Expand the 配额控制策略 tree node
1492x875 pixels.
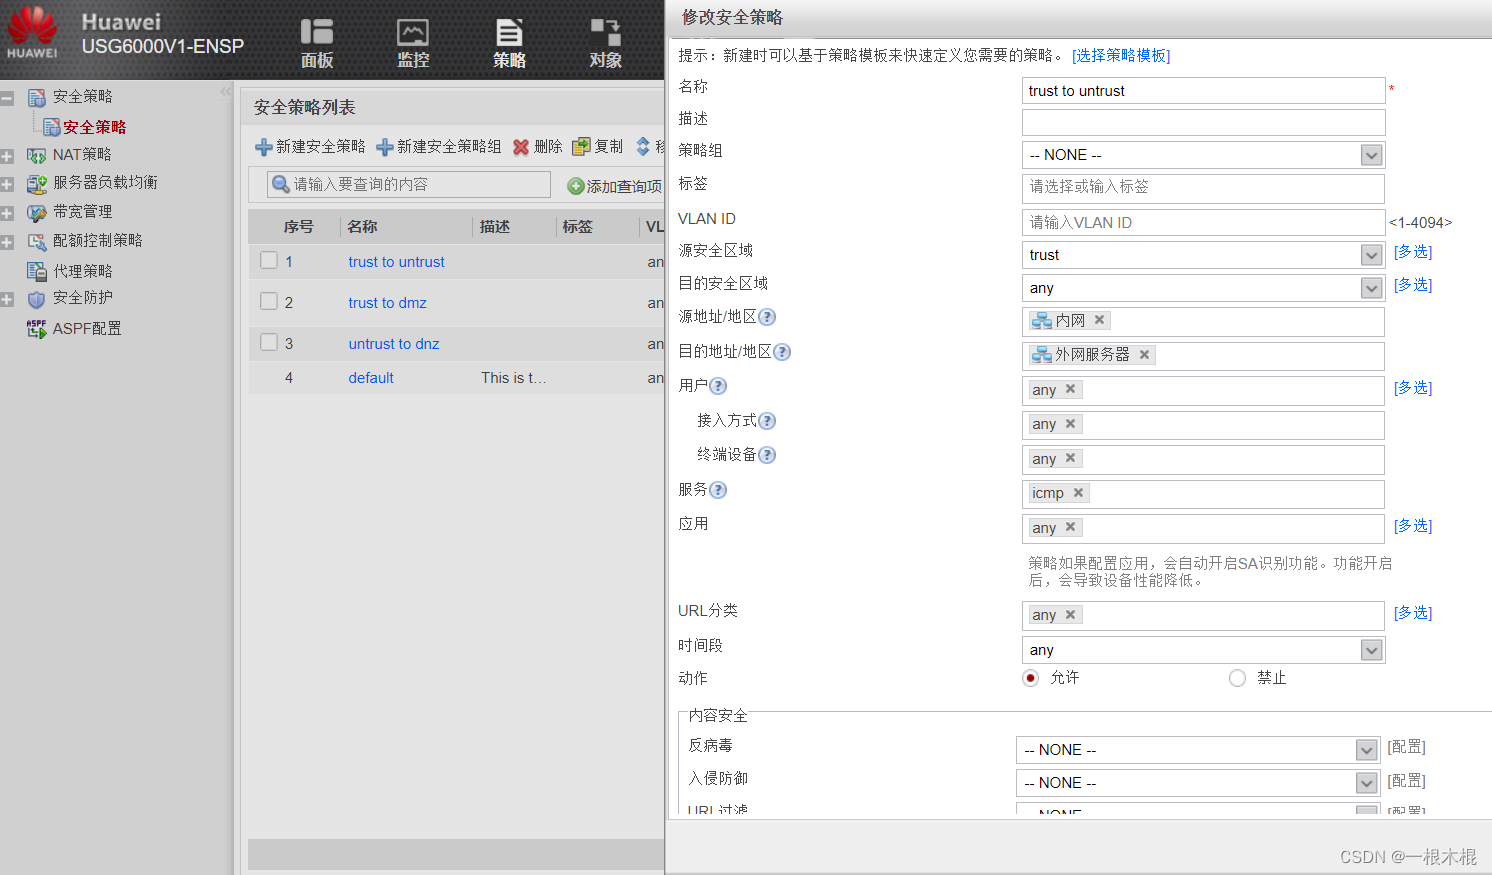click(x=7, y=242)
